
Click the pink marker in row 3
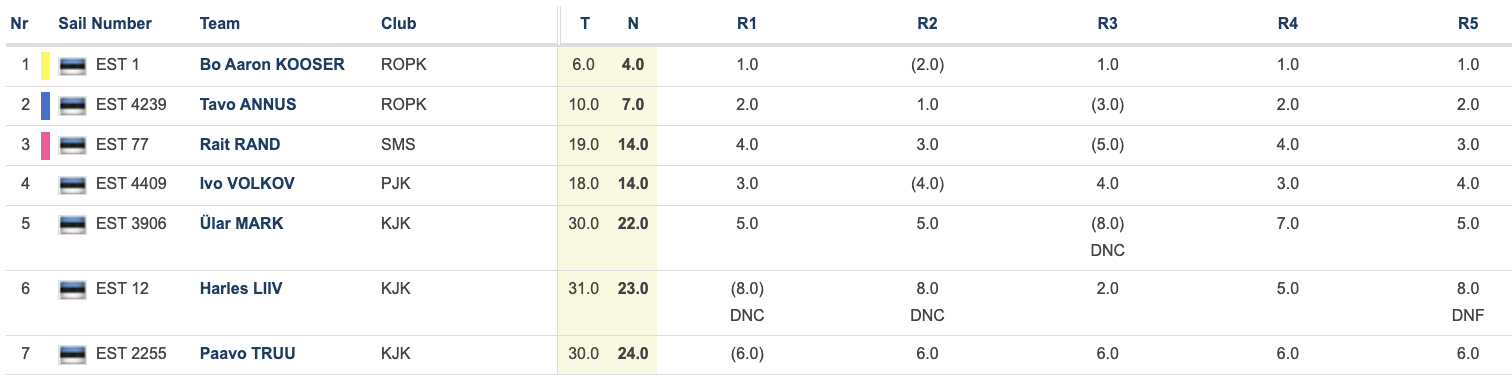(x=45, y=146)
